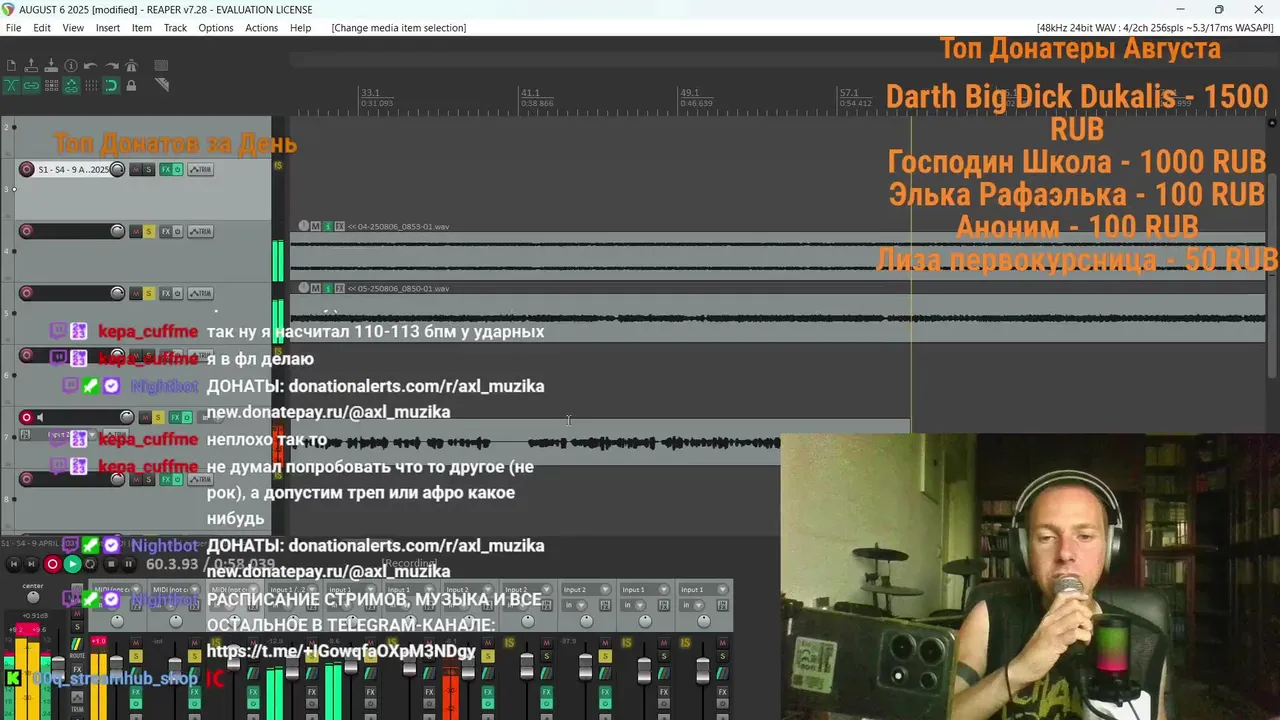Arm record on track 8
Screen dimensions: 1280x720
point(27,479)
